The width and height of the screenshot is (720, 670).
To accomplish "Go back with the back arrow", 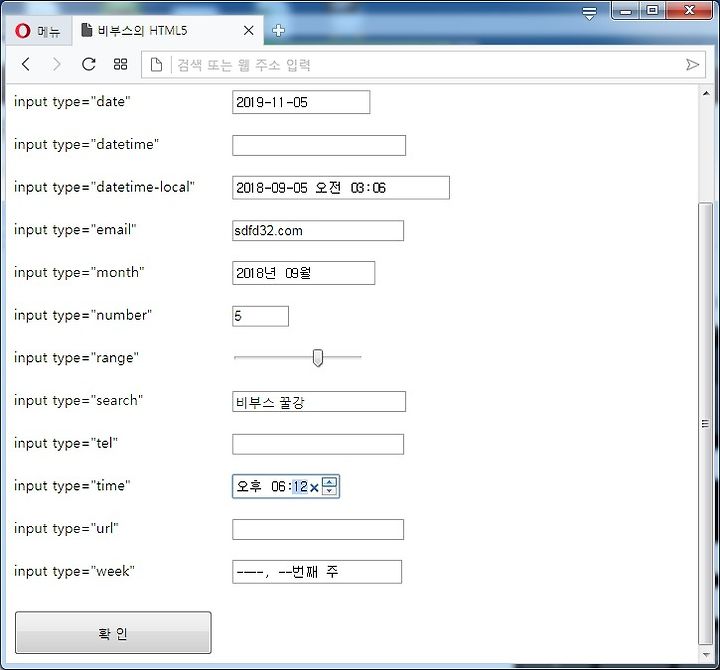I will (x=26, y=64).
